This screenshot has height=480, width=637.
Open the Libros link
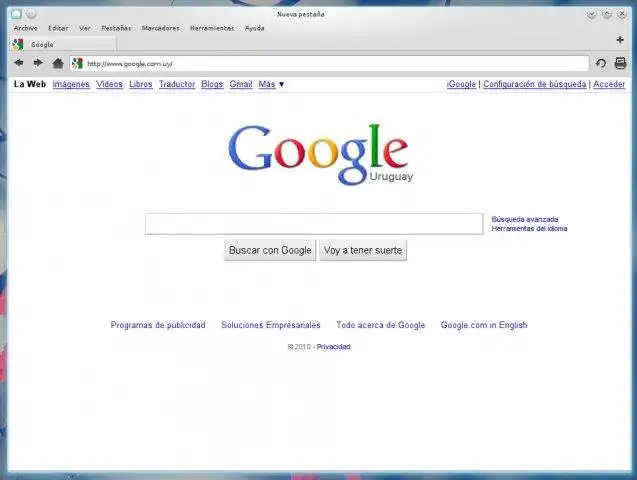pyautogui.click(x=141, y=84)
